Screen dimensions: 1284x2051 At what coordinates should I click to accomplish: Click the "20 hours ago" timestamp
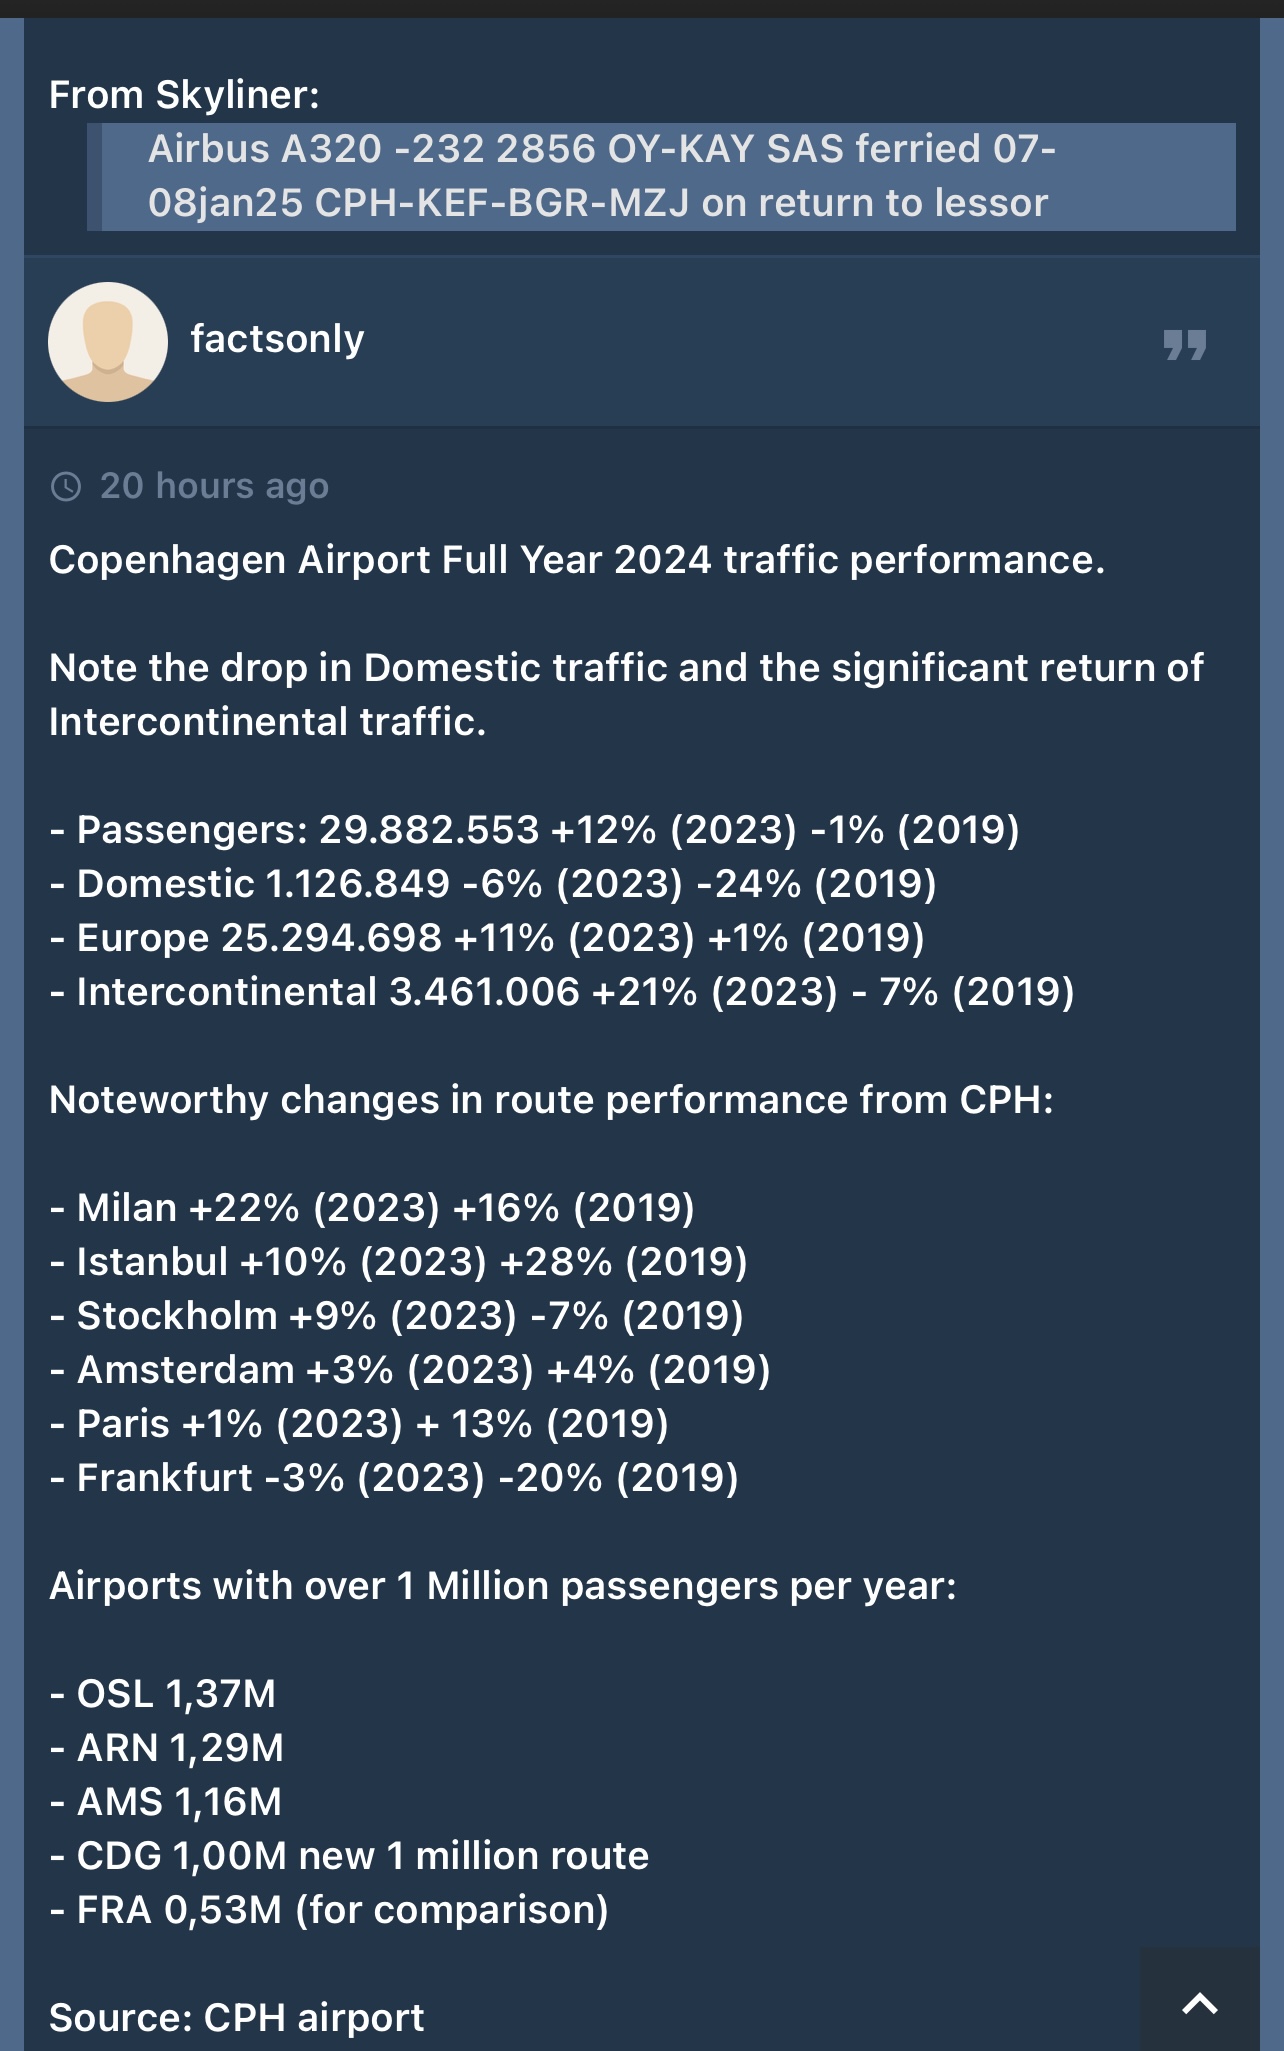pos(214,486)
